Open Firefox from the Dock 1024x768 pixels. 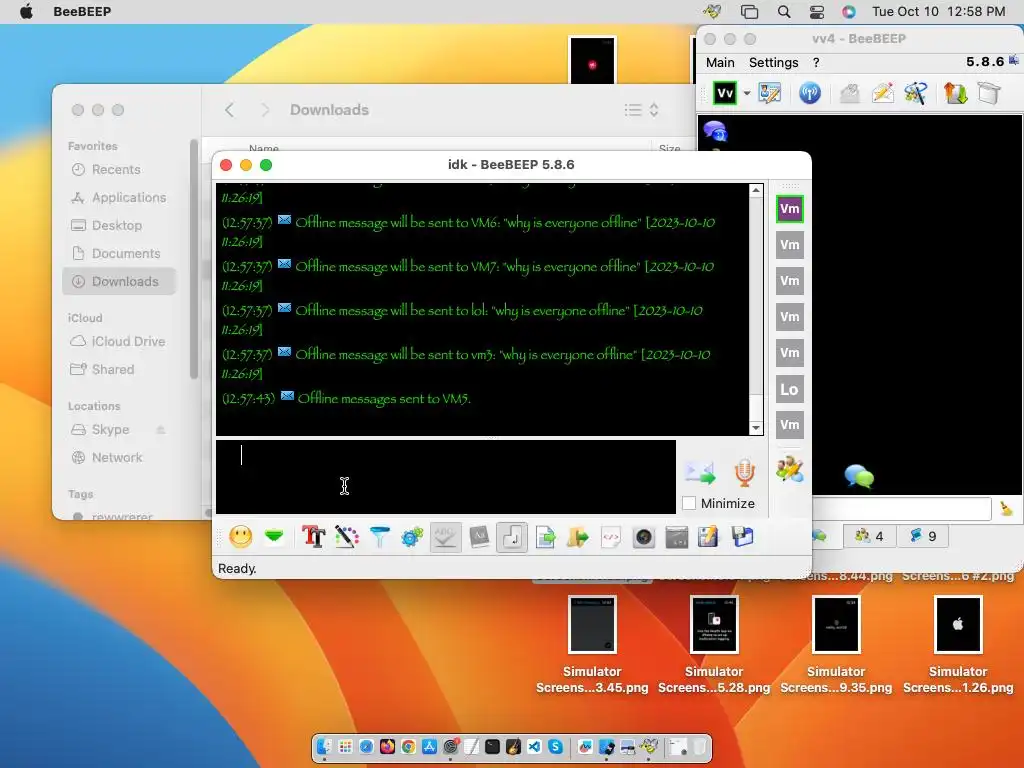[x=387, y=746]
